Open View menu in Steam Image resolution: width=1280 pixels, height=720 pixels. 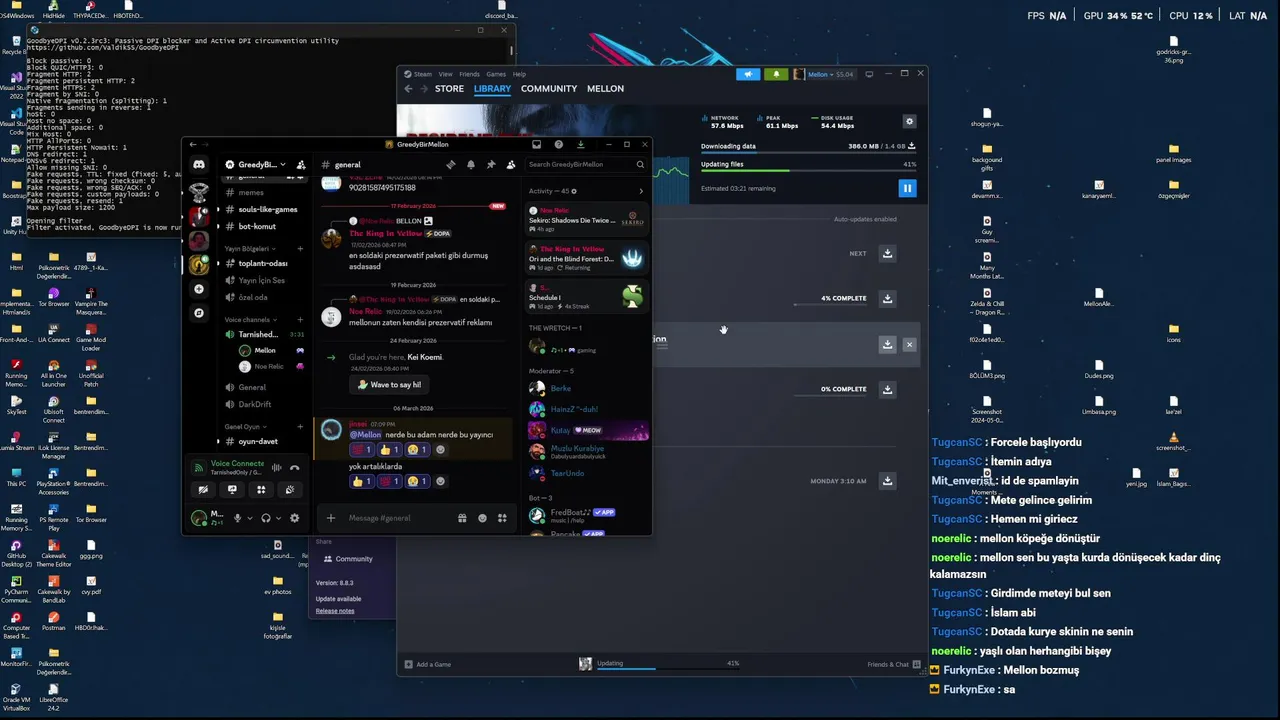tap(445, 74)
